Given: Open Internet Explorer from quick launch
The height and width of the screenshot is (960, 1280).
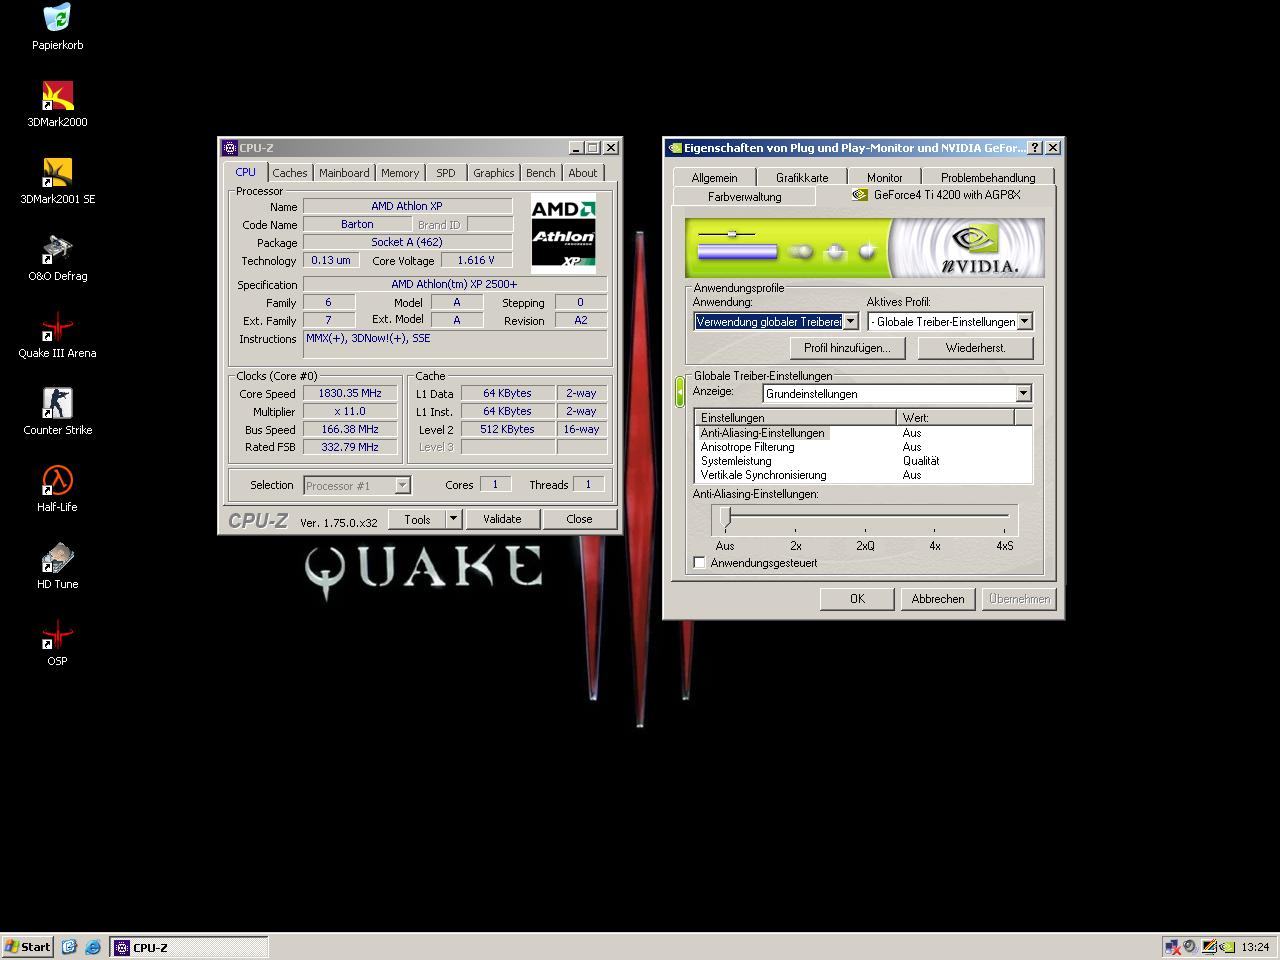Looking at the screenshot, I should (93, 947).
